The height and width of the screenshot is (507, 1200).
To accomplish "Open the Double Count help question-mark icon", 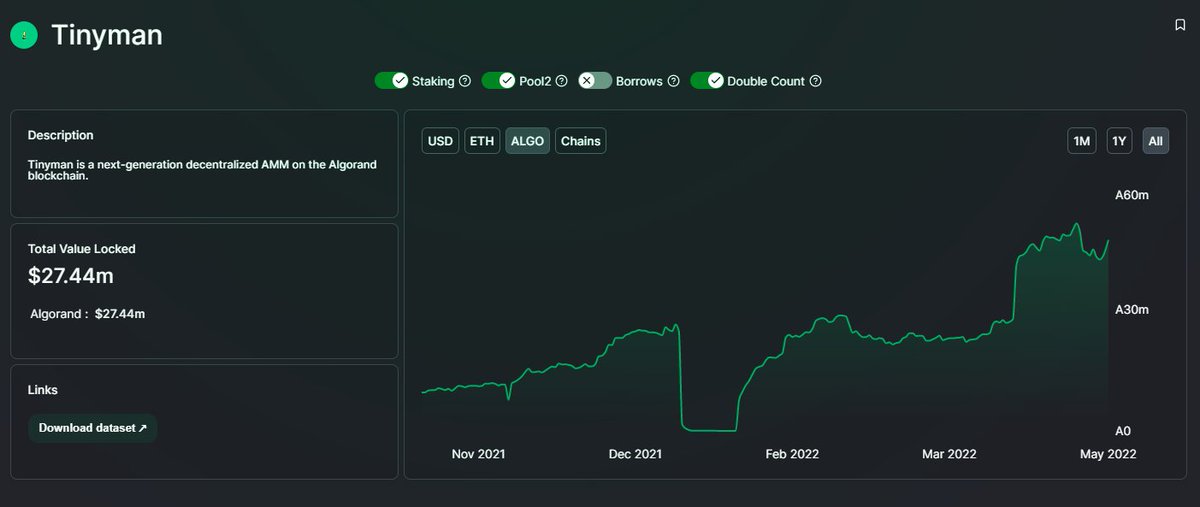I will pyautogui.click(x=815, y=81).
